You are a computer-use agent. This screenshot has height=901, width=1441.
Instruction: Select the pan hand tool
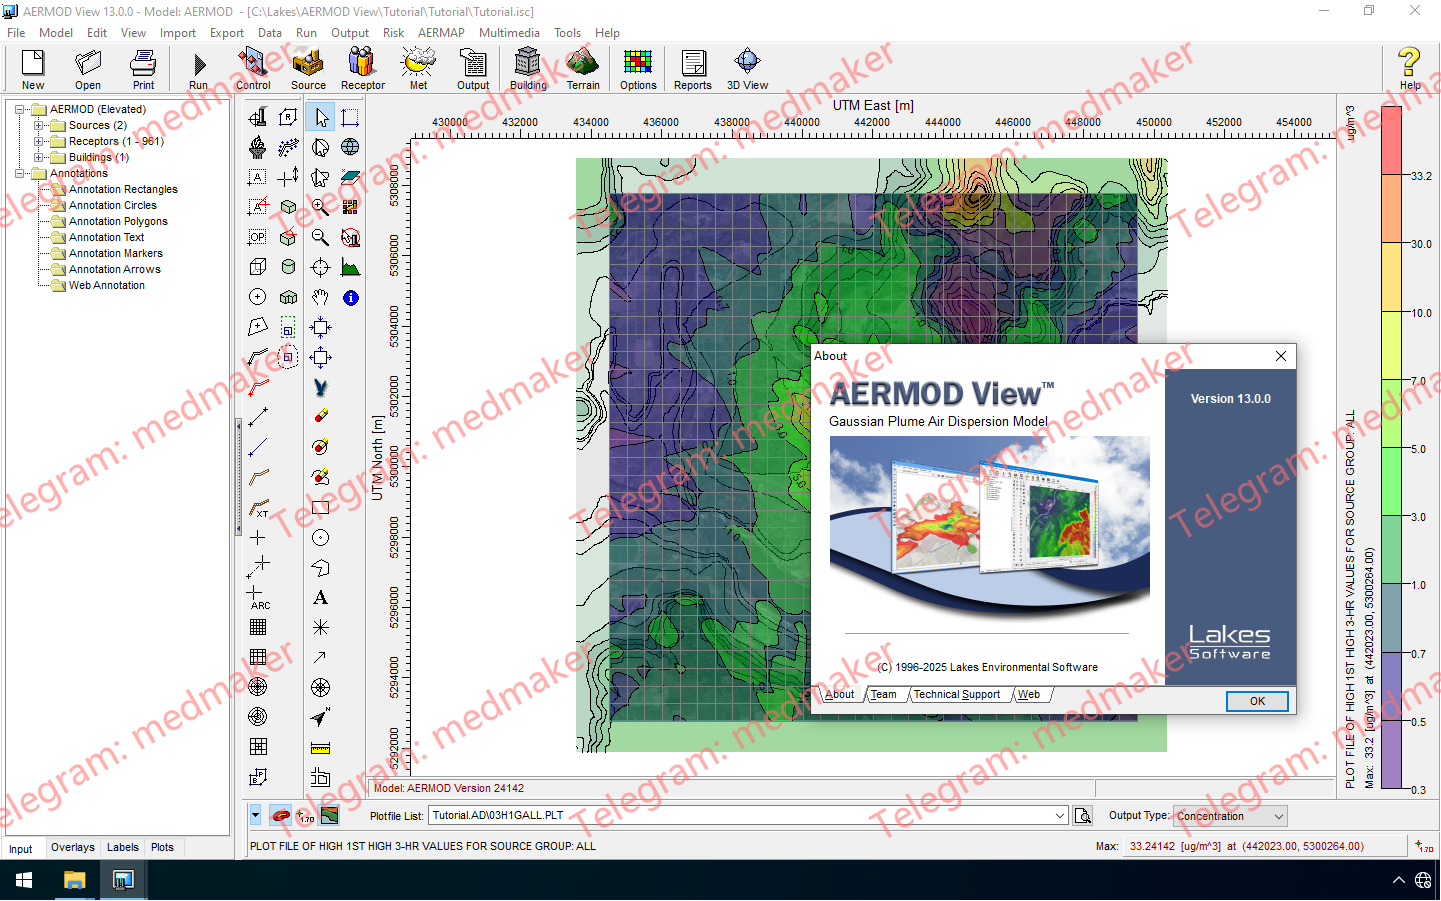320,297
